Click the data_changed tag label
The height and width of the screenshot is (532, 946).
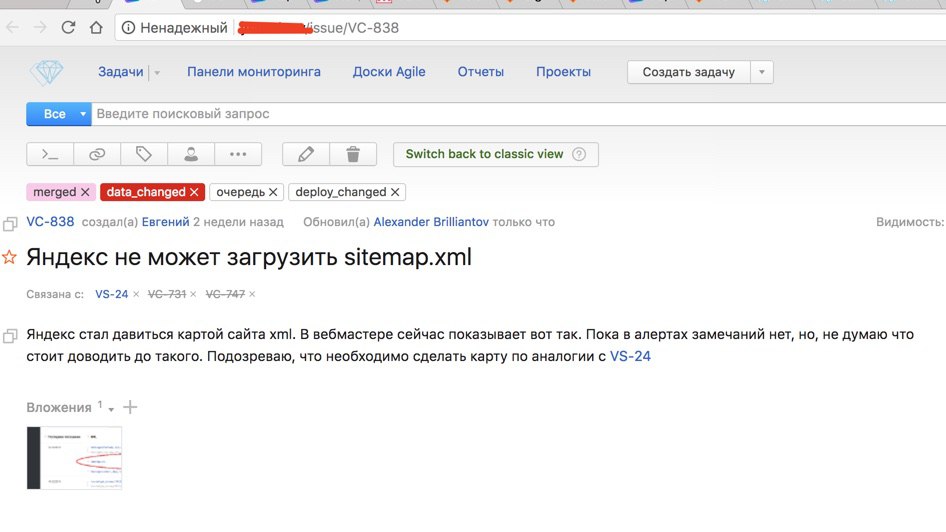click(146, 192)
